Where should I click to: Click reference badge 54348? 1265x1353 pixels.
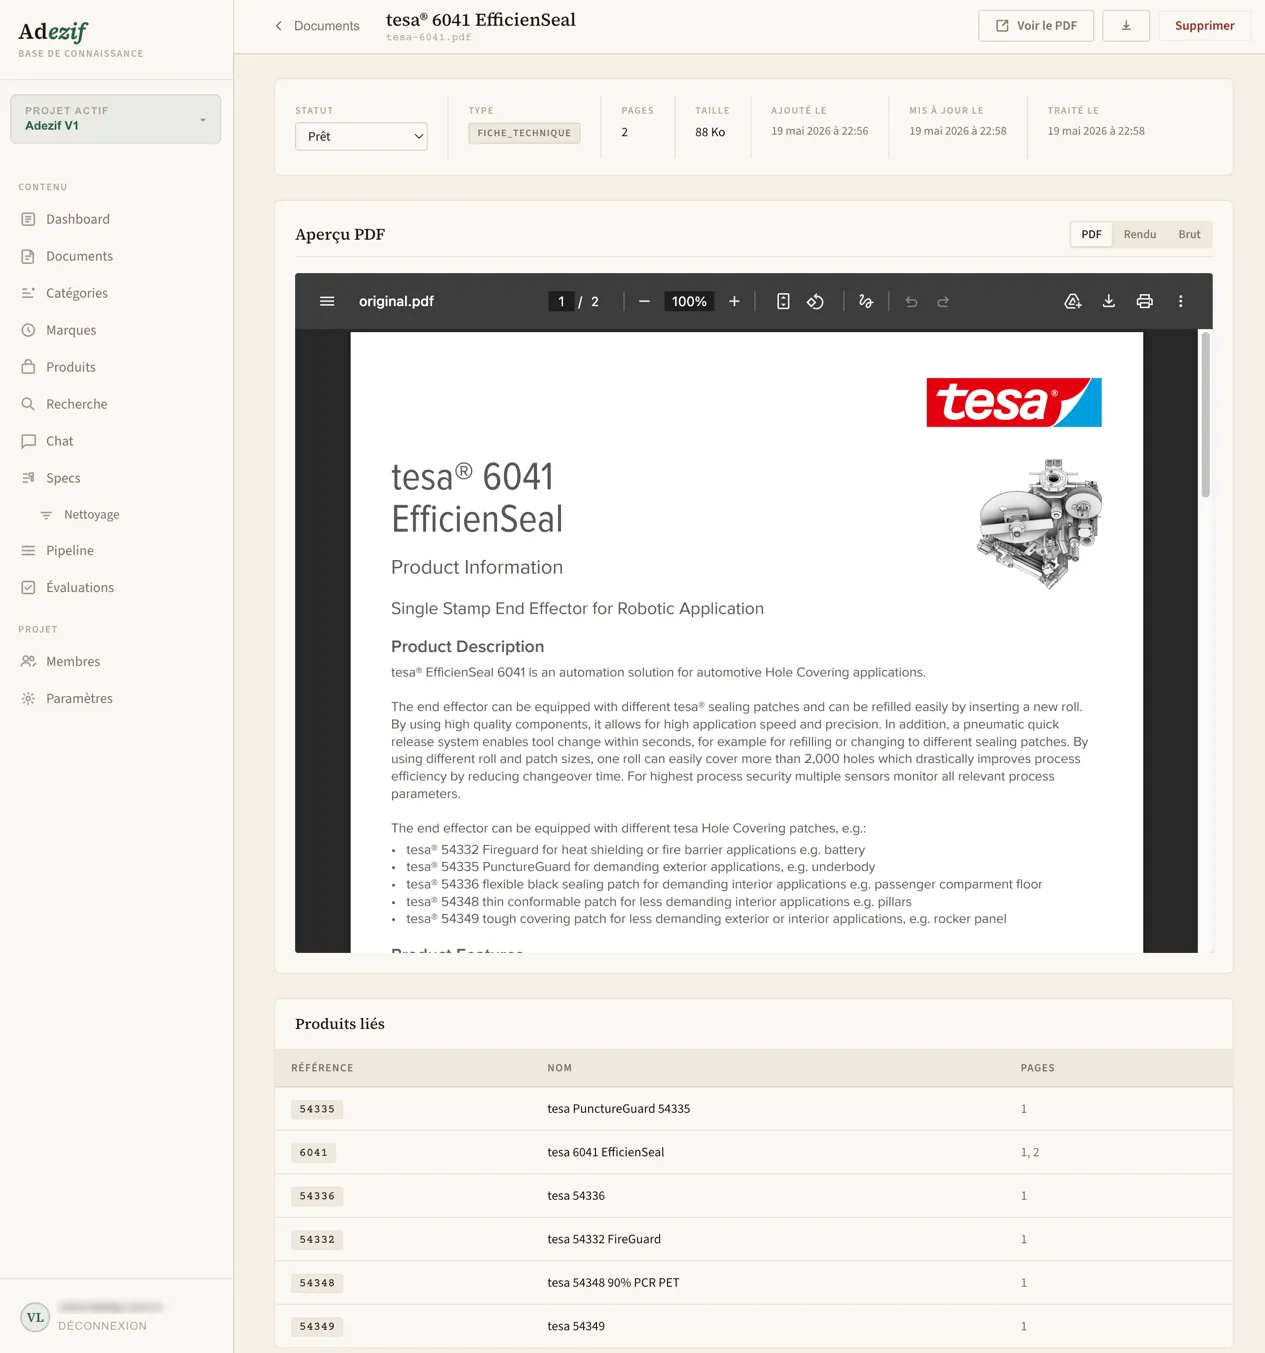pyautogui.click(x=317, y=1283)
